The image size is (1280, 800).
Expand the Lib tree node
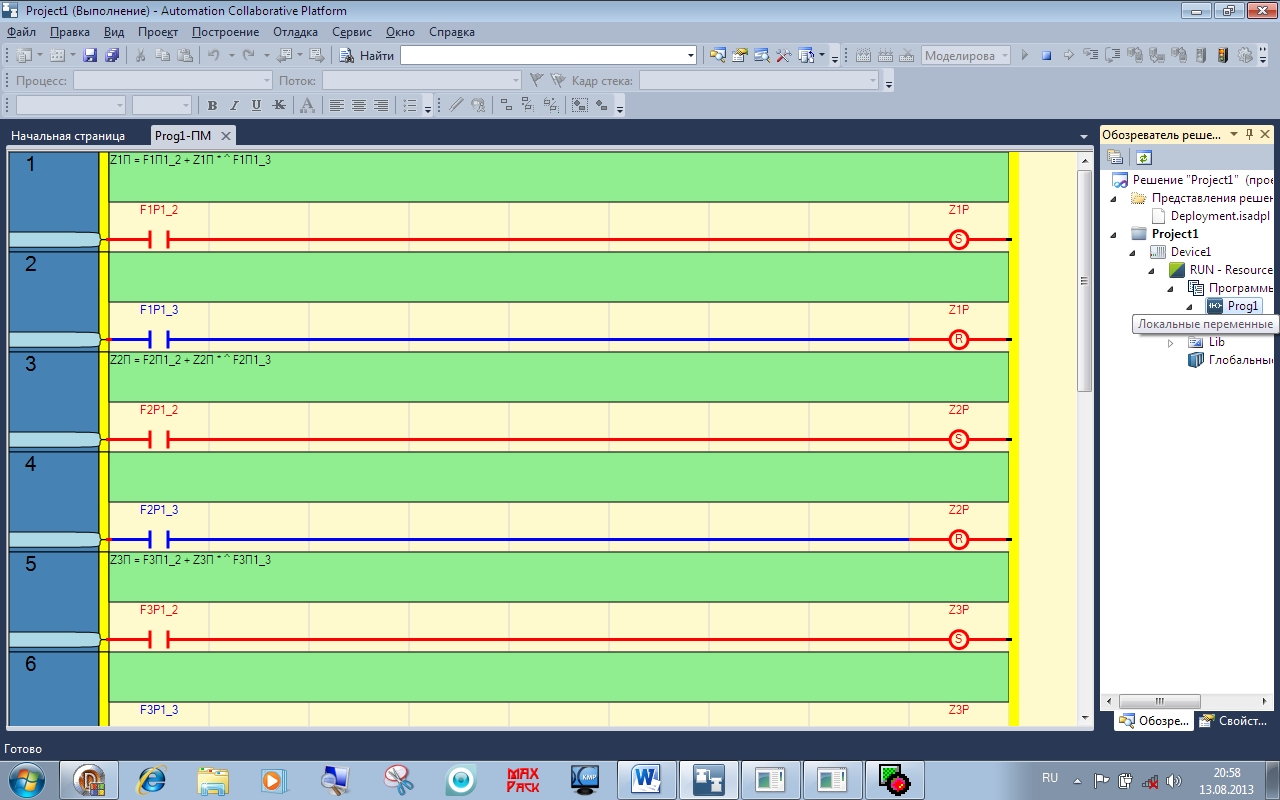tap(1171, 342)
